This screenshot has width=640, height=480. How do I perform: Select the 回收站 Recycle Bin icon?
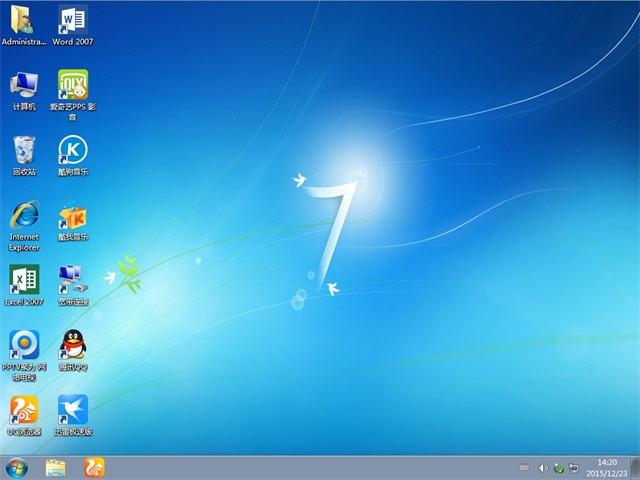(24, 156)
